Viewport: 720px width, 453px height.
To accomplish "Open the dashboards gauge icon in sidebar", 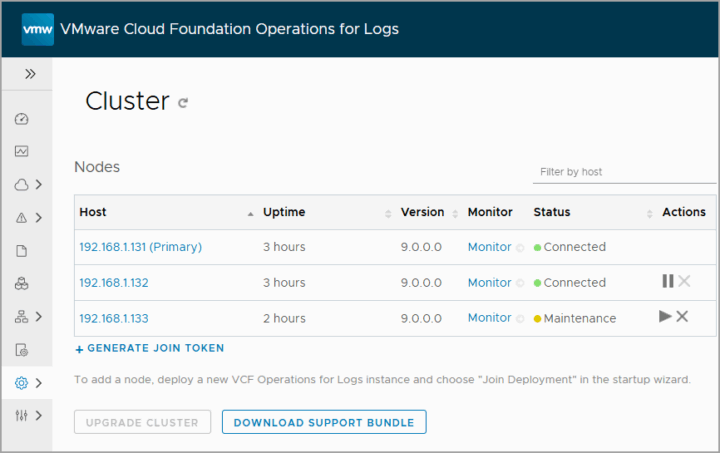I will [x=22, y=119].
